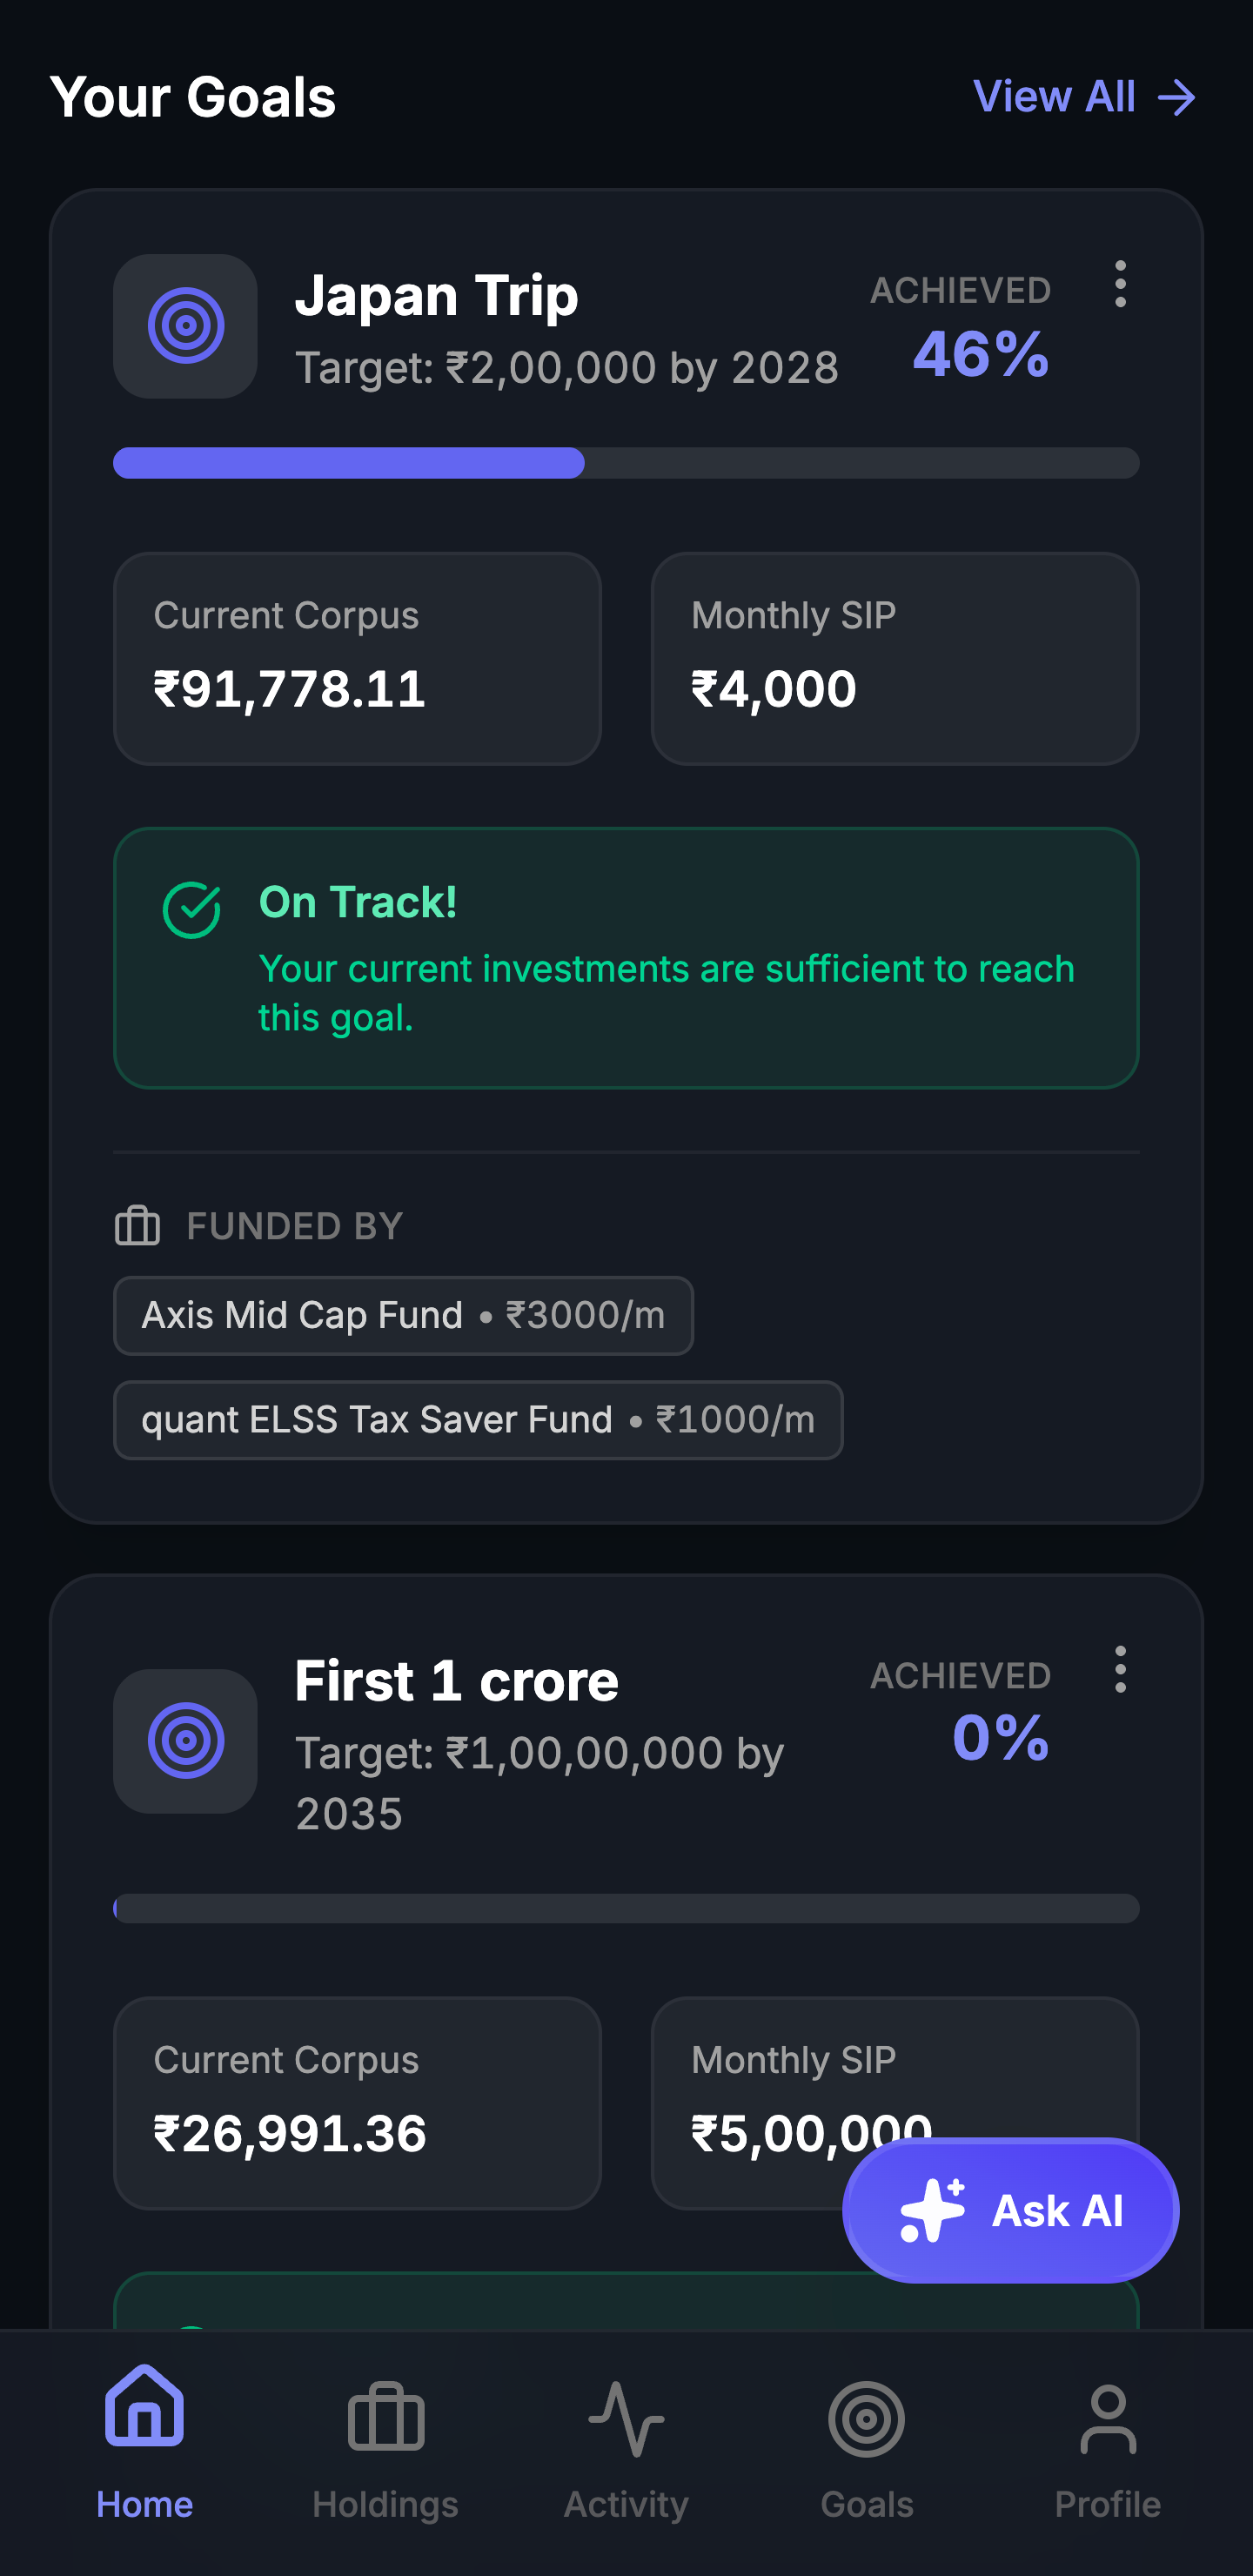
Task: Tap the First 1 crore goal icon
Action: pyautogui.click(x=185, y=1741)
